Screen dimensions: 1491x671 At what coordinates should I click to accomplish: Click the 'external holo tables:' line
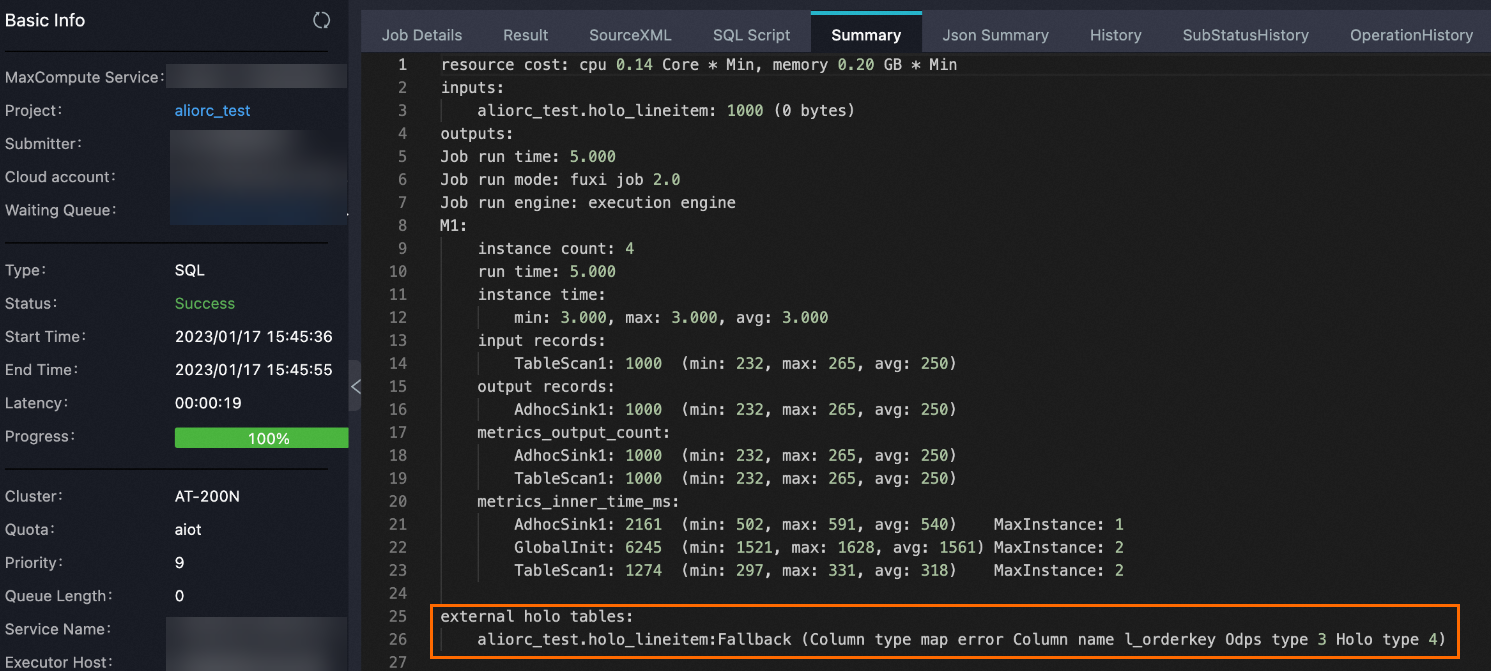537,617
